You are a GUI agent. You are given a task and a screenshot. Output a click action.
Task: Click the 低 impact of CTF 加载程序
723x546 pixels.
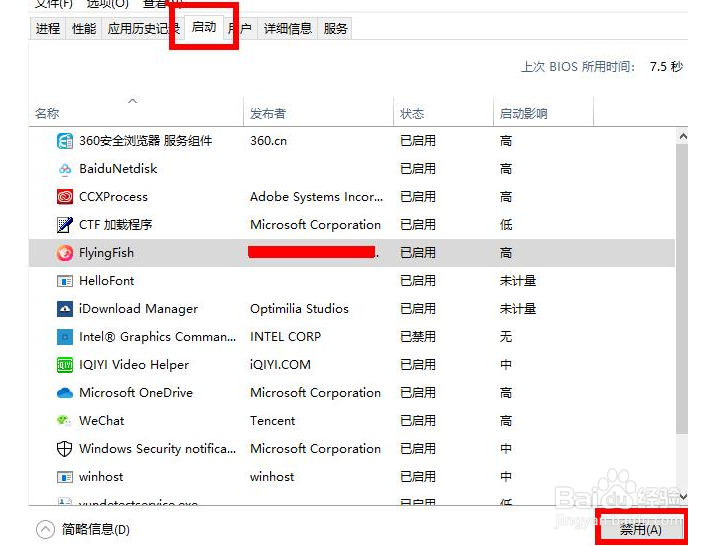point(506,225)
